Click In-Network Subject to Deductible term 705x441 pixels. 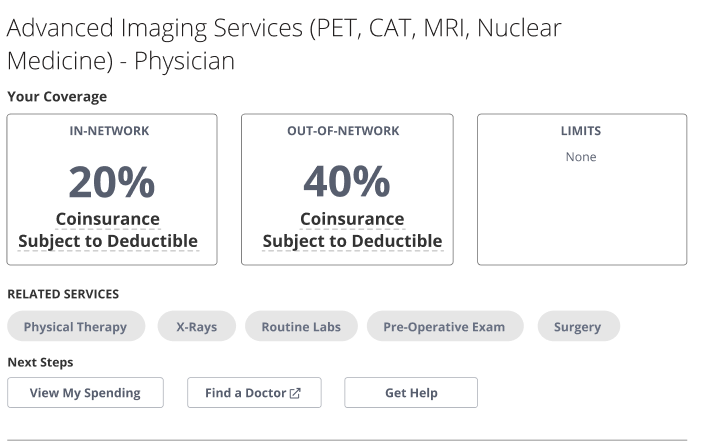[x=107, y=241]
